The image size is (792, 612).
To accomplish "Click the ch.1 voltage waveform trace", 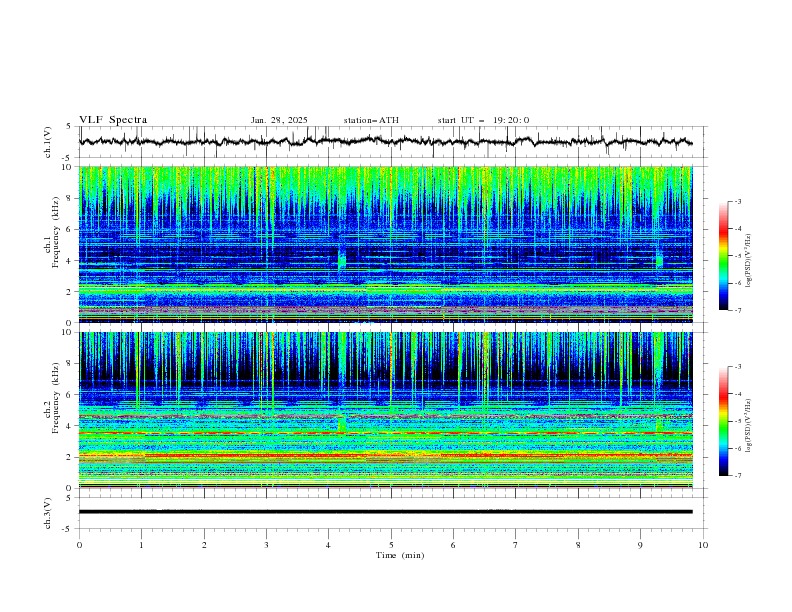I will coord(385,141).
